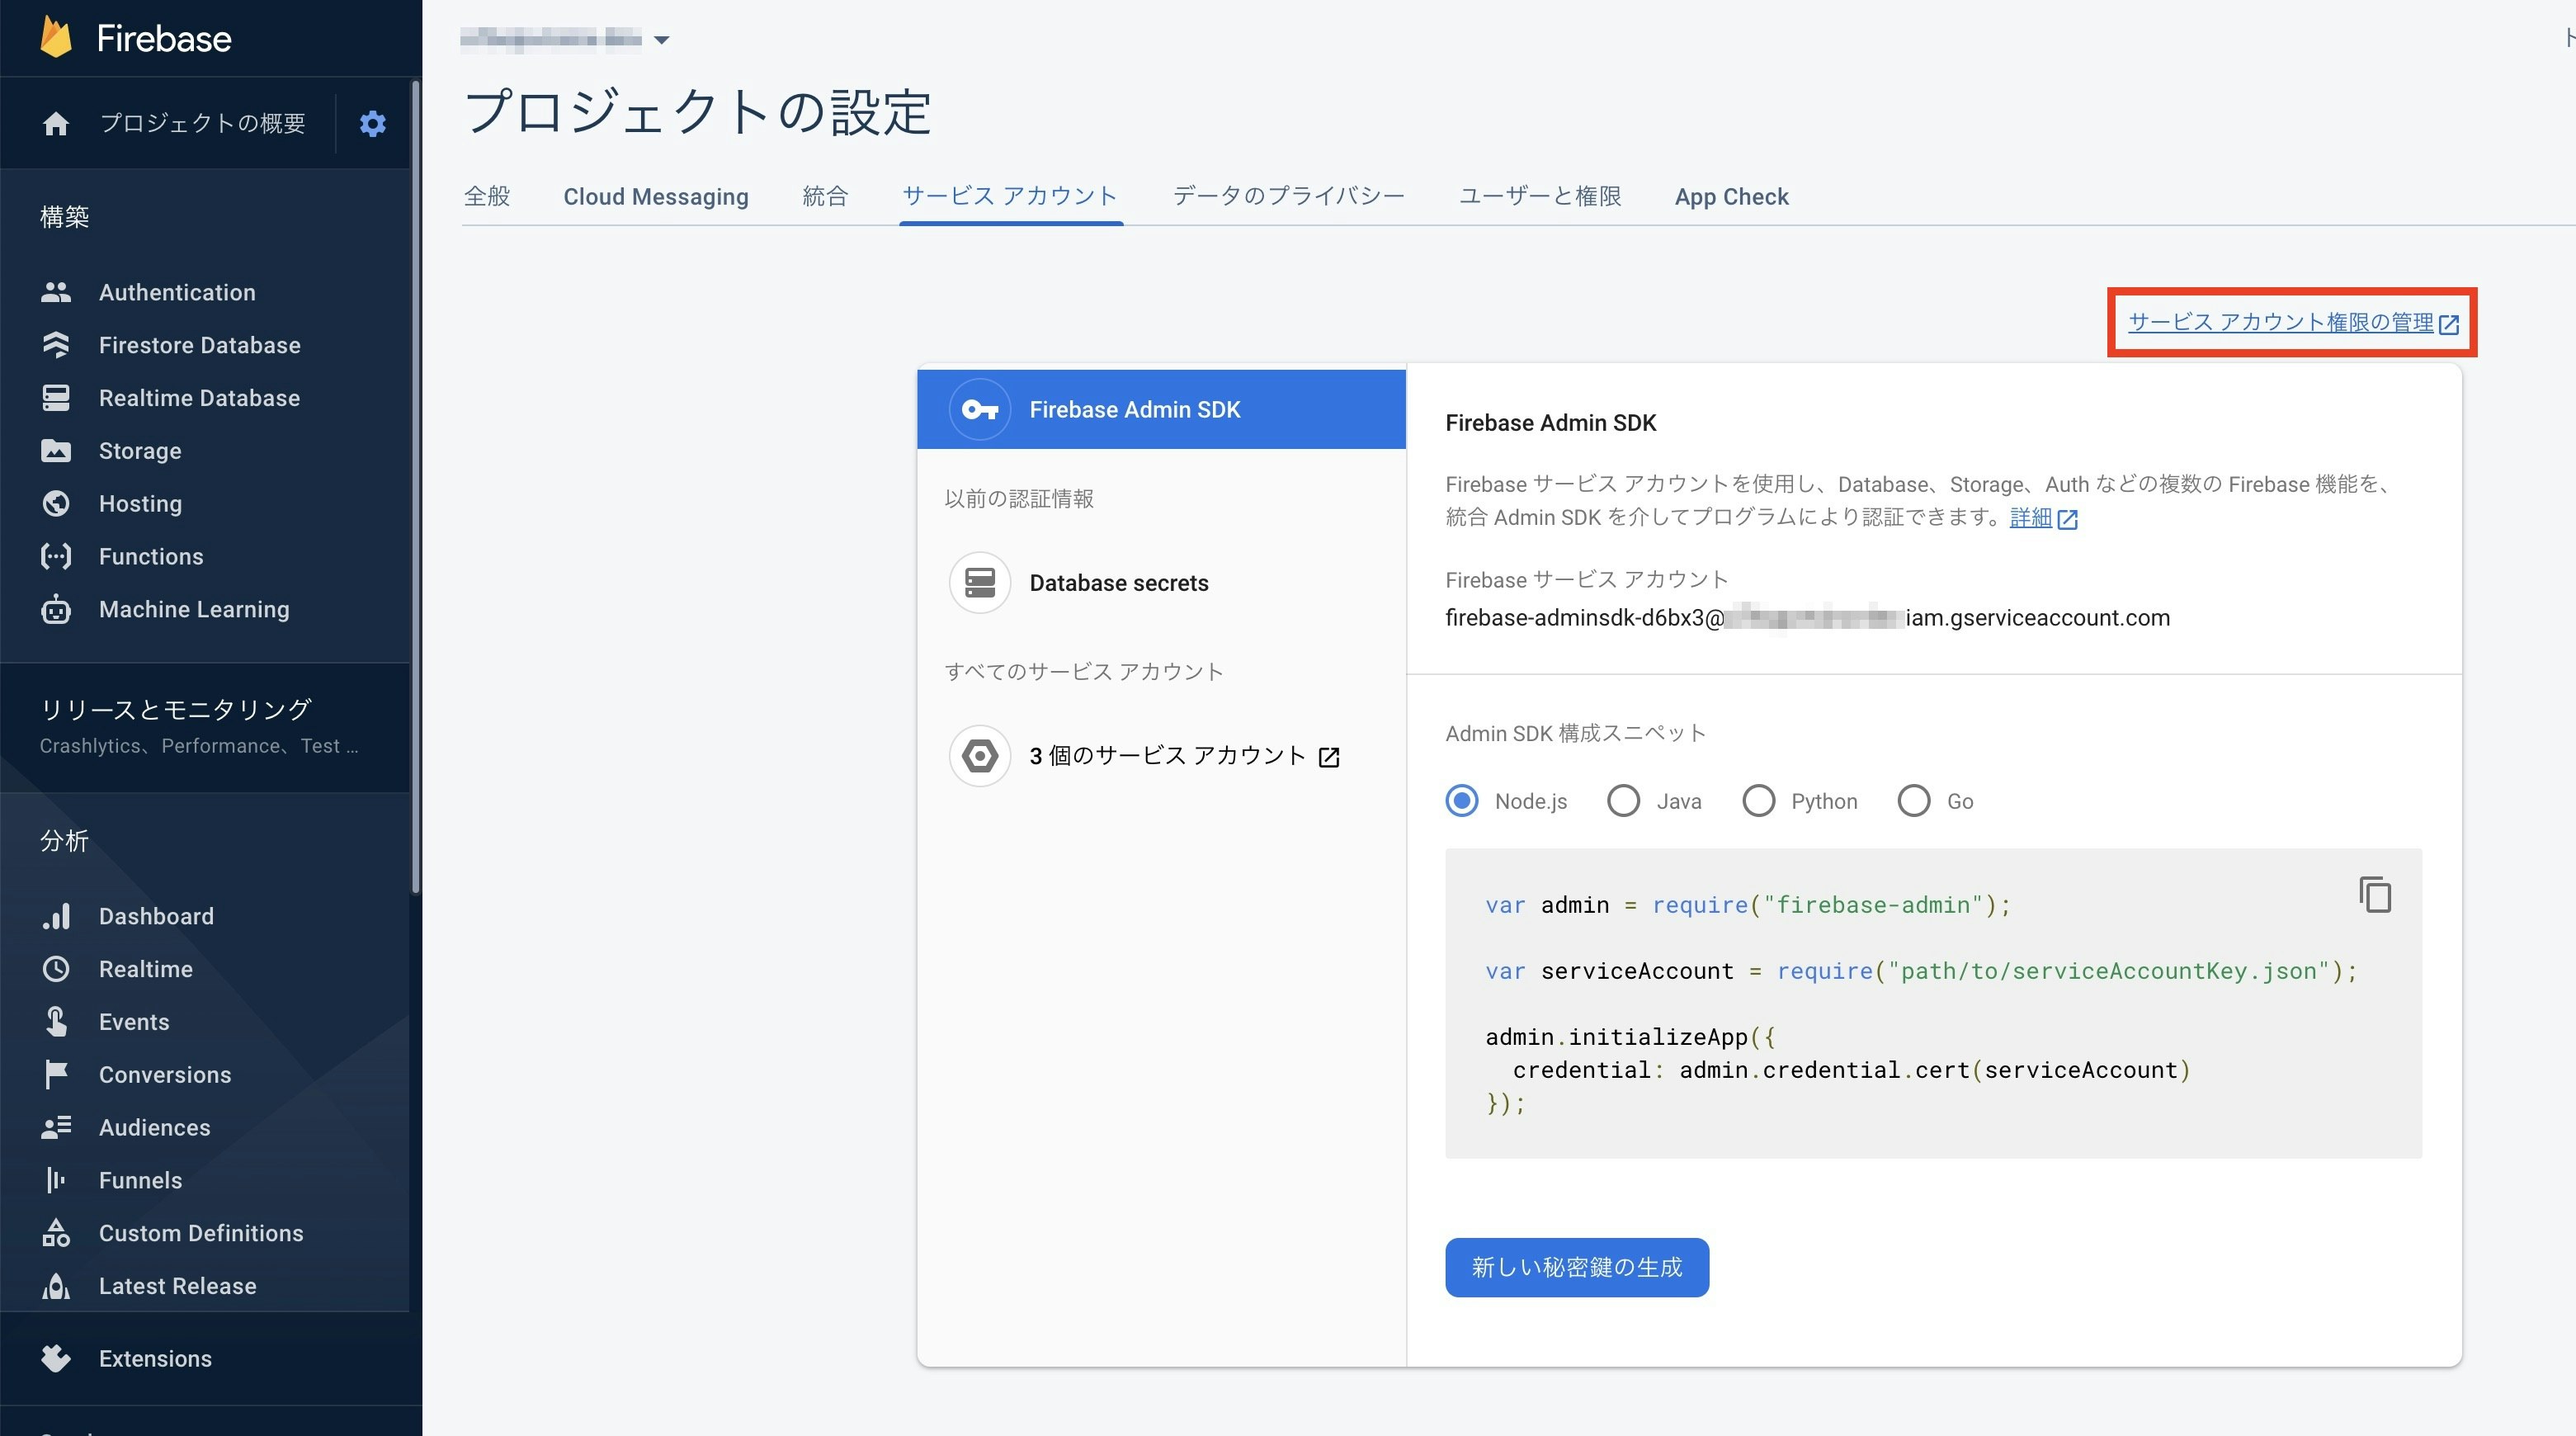Copy the Admin SDK code snippet
This screenshot has width=2576, height=1436.
(2375, 895)
